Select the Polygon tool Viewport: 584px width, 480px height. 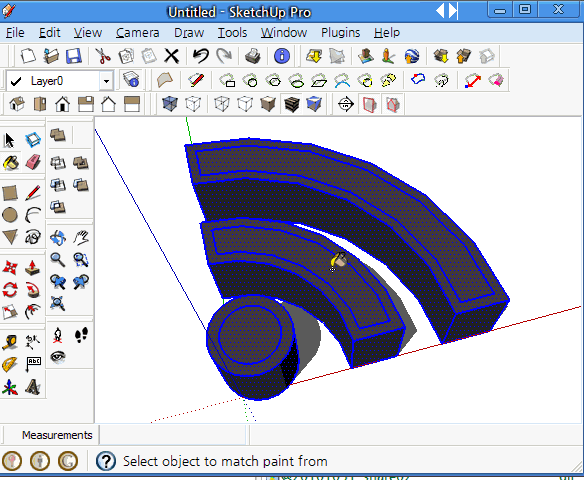coord(10,237)
